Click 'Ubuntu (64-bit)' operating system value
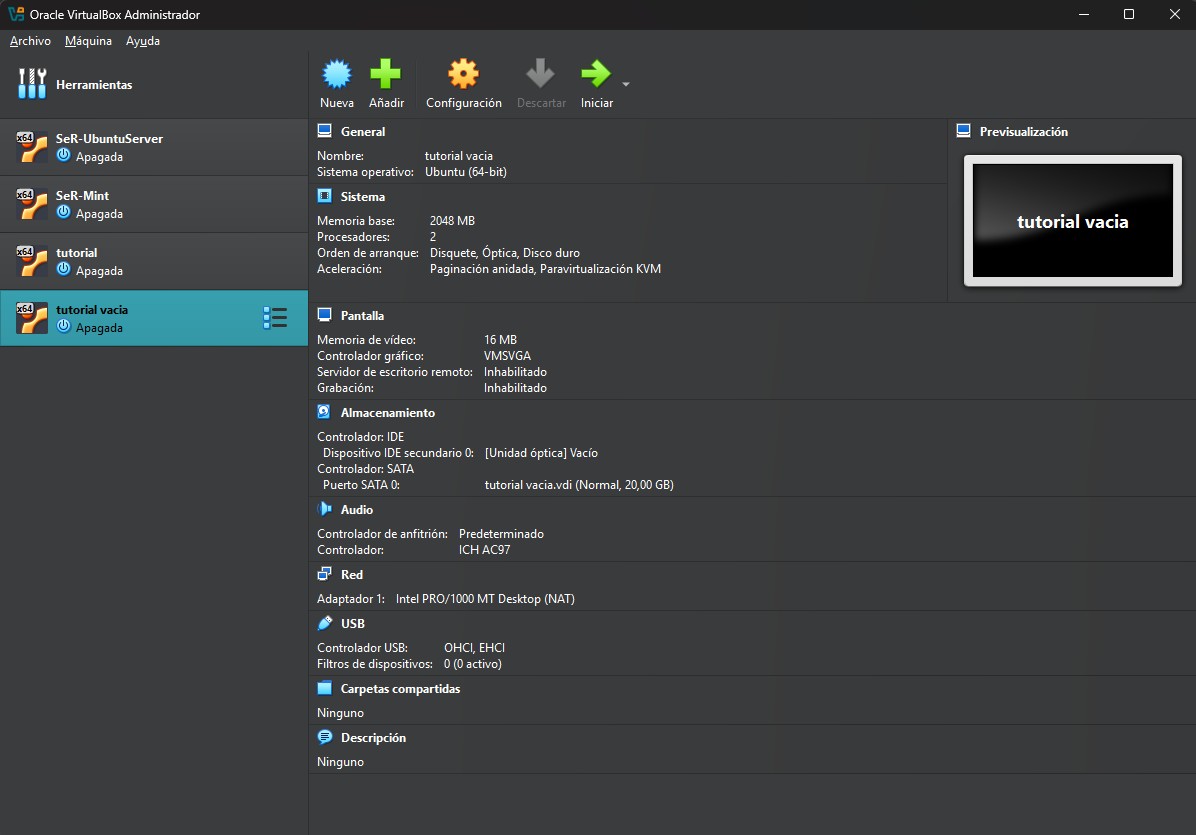 465,172
